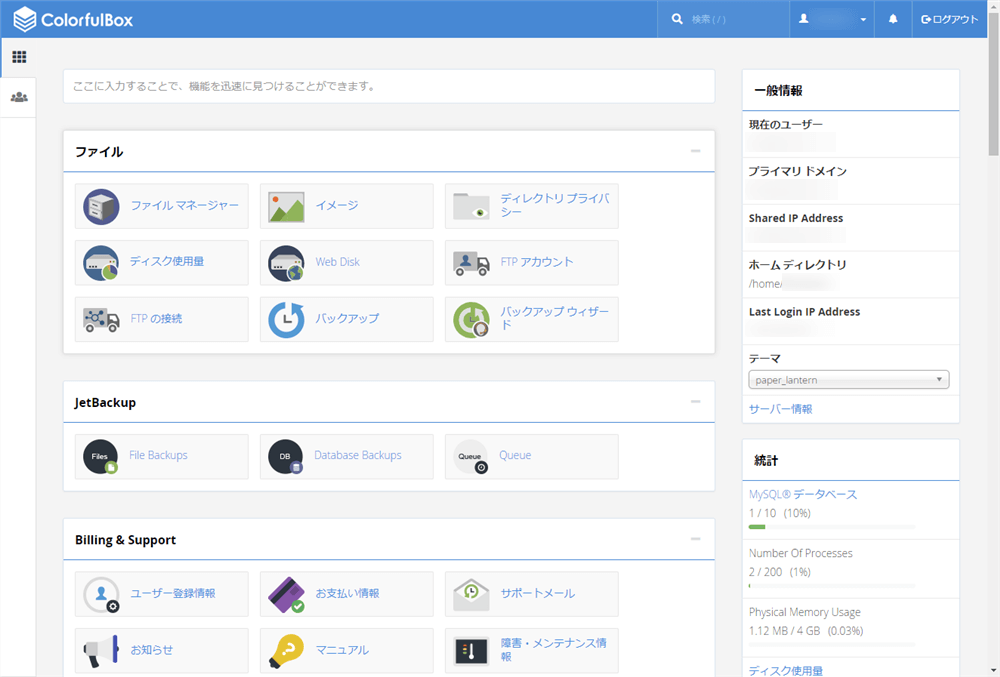Open the user account menu in the top bar
The image size is (1000, 677).
[x=832, y=18]
